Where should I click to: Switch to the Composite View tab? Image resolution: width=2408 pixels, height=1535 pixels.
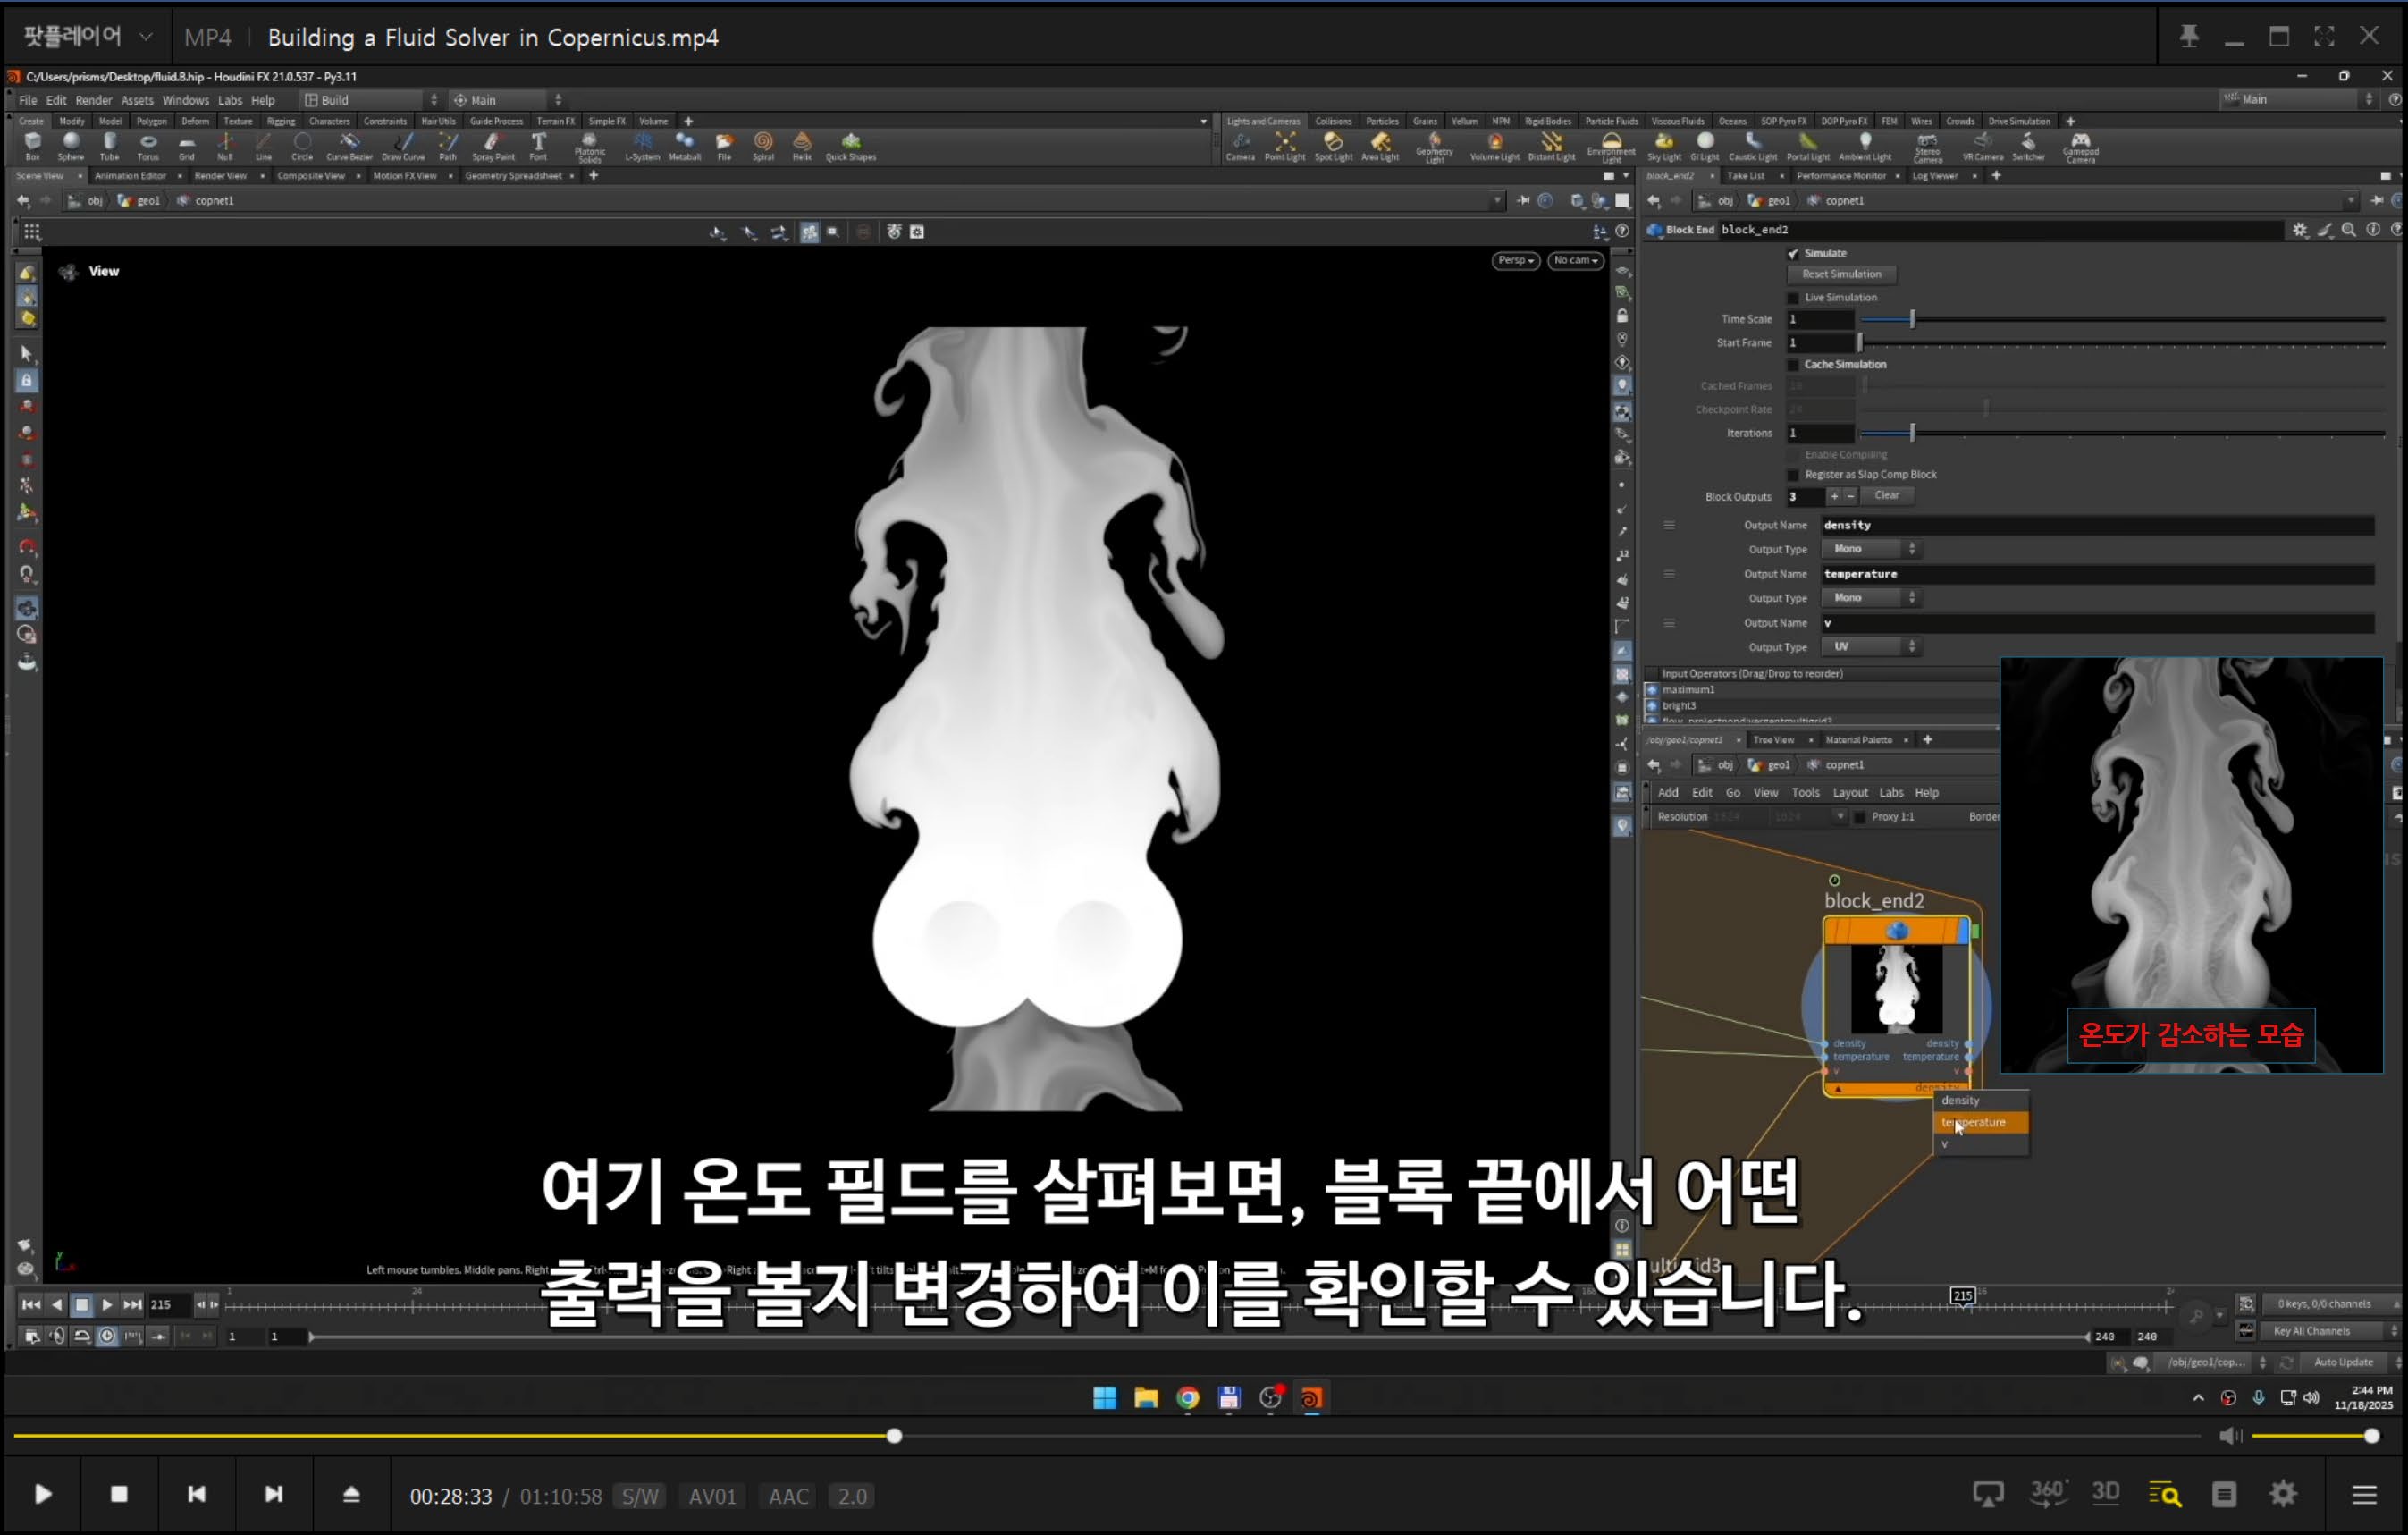pyautogui.click(x=311, y=176)
